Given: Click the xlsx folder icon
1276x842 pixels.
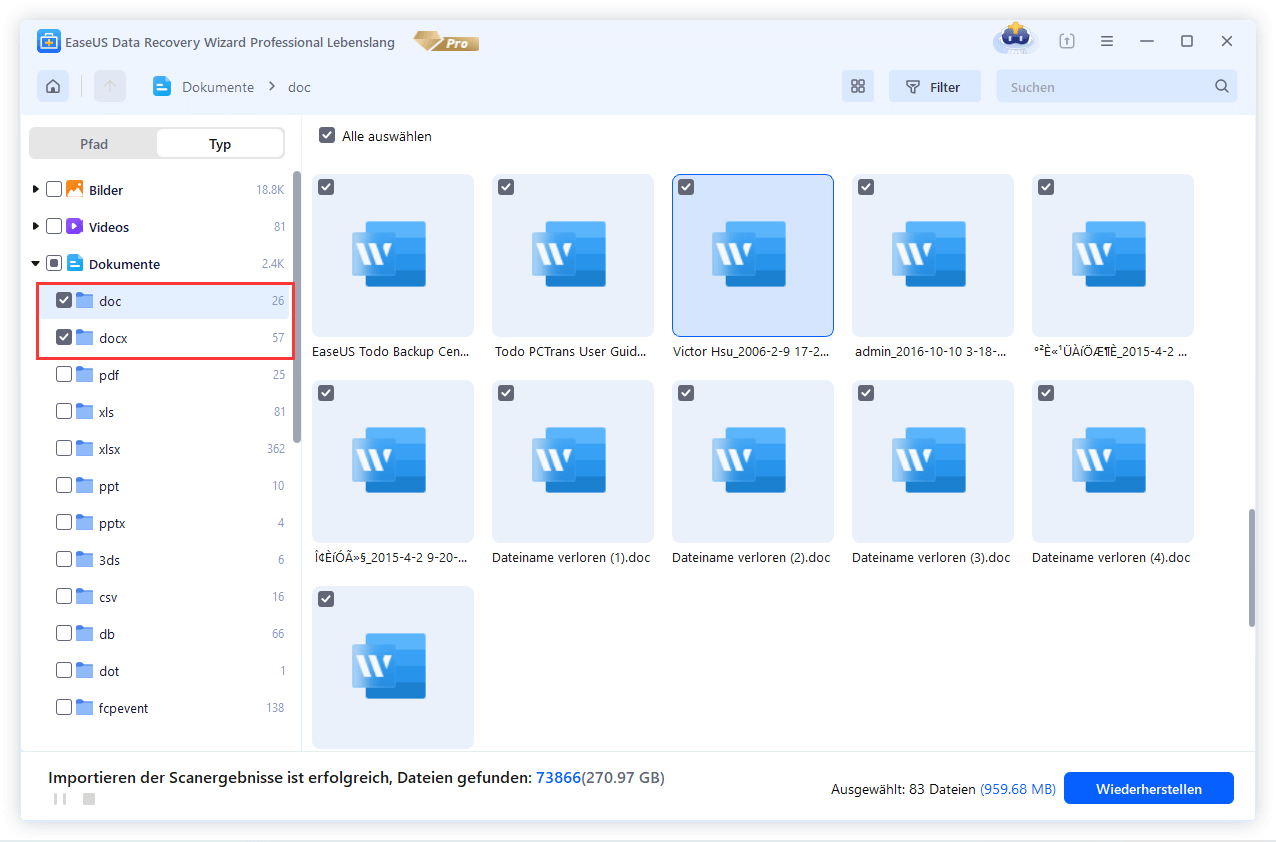Looking at the screenshot, I should [x=84, y=449].
